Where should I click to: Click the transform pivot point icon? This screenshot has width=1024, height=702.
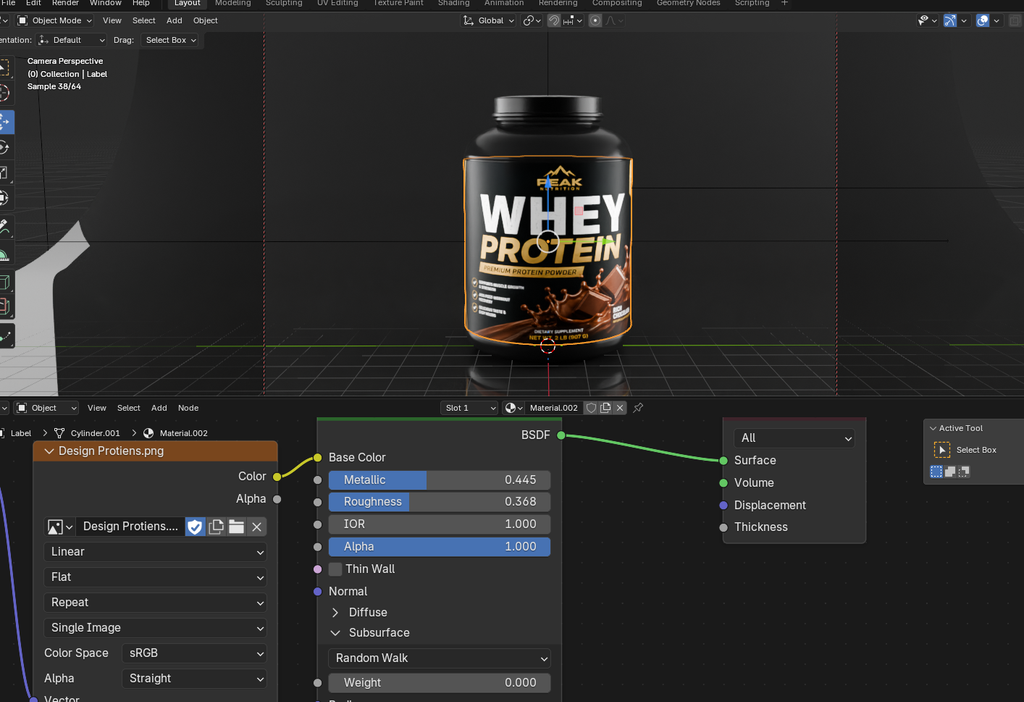click(x=532, y=21)
